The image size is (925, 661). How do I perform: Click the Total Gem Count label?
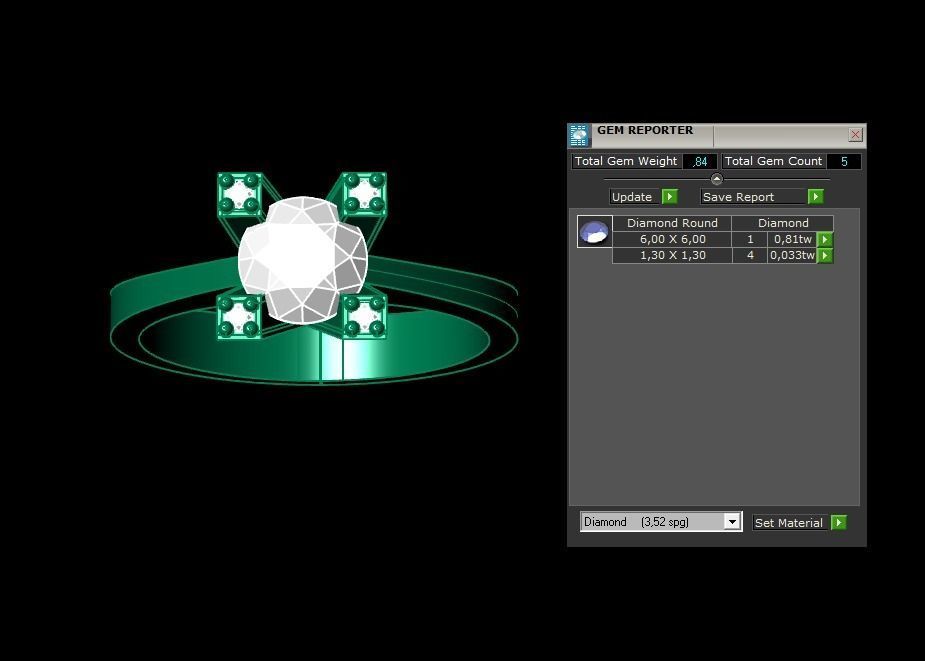(x=773, y=161)
